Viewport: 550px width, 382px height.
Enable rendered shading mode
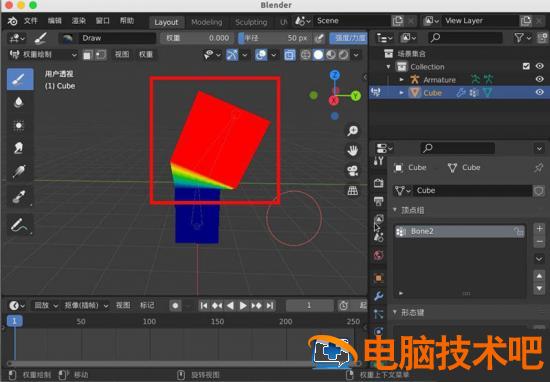pyautogui.click(x=343, y=55)
